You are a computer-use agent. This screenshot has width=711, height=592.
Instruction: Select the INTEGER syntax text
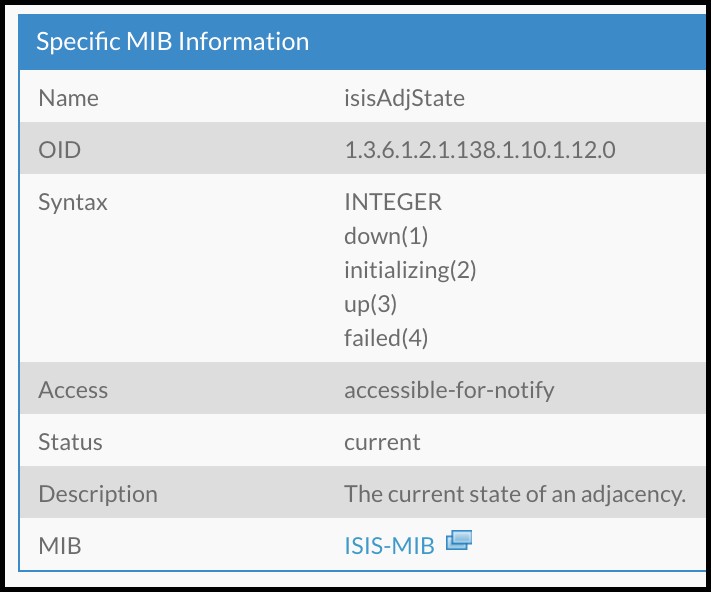(x=393, y=202)
